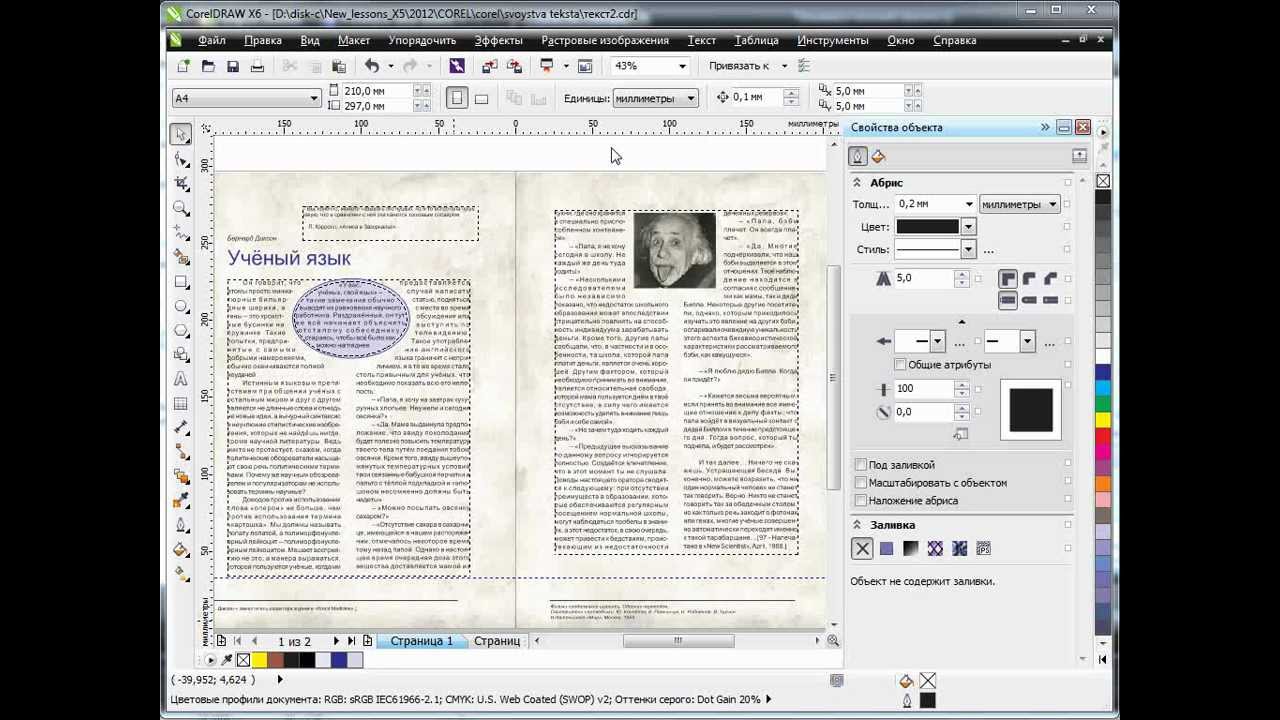Viewport: 1280px width, 720px height.
Task: Choose Uniform fill type
Action: click(x=886, y=548)
